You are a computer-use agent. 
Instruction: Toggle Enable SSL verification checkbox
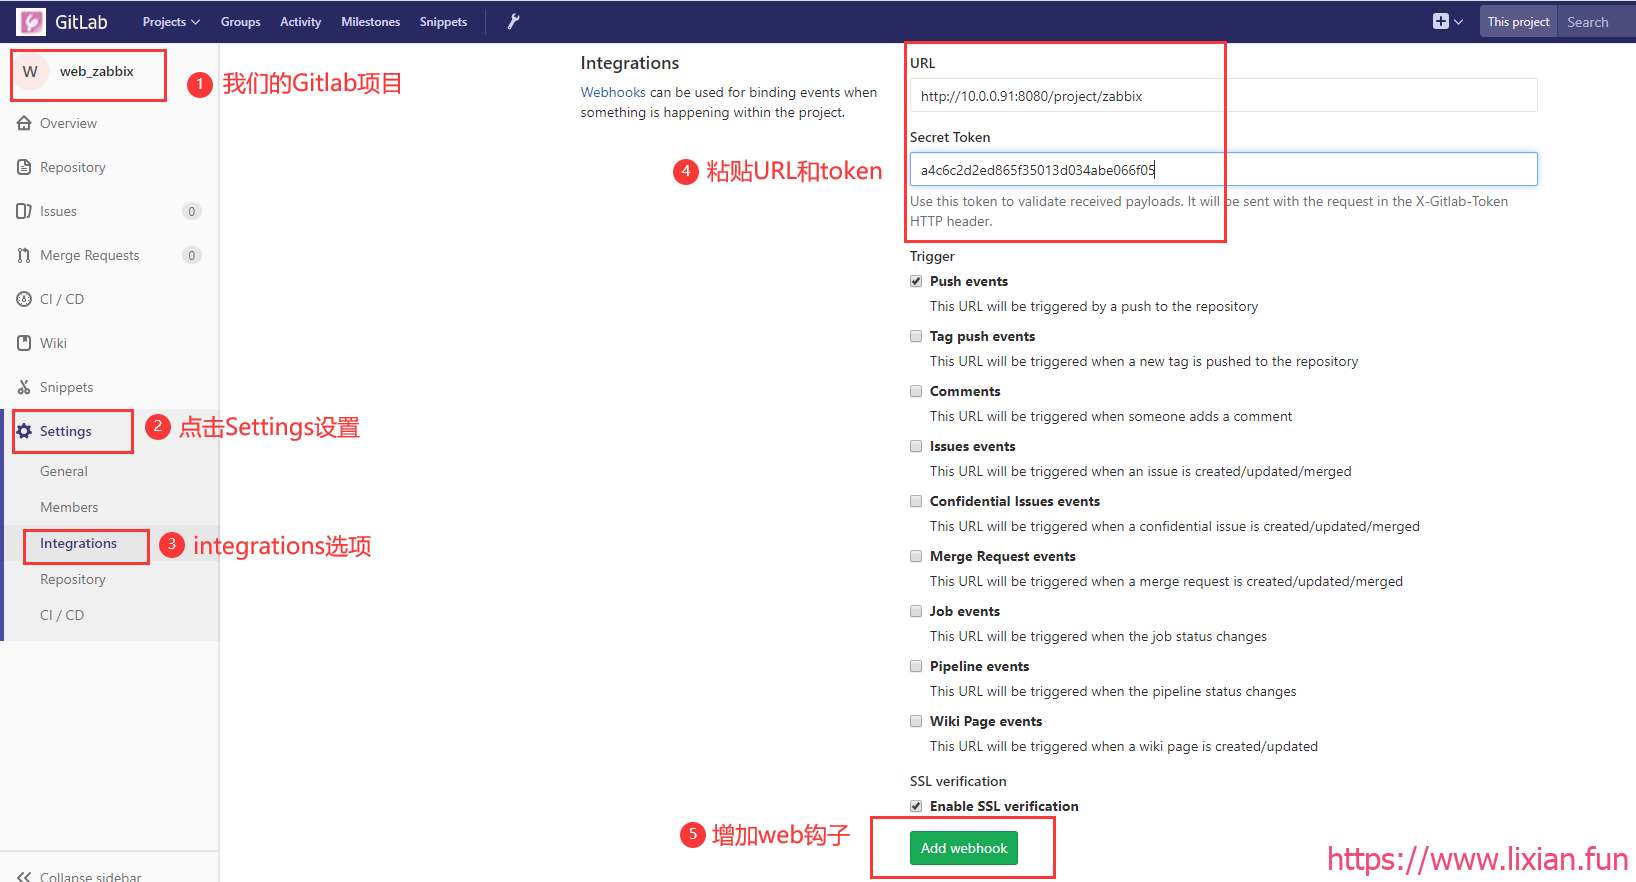(916, 806)
